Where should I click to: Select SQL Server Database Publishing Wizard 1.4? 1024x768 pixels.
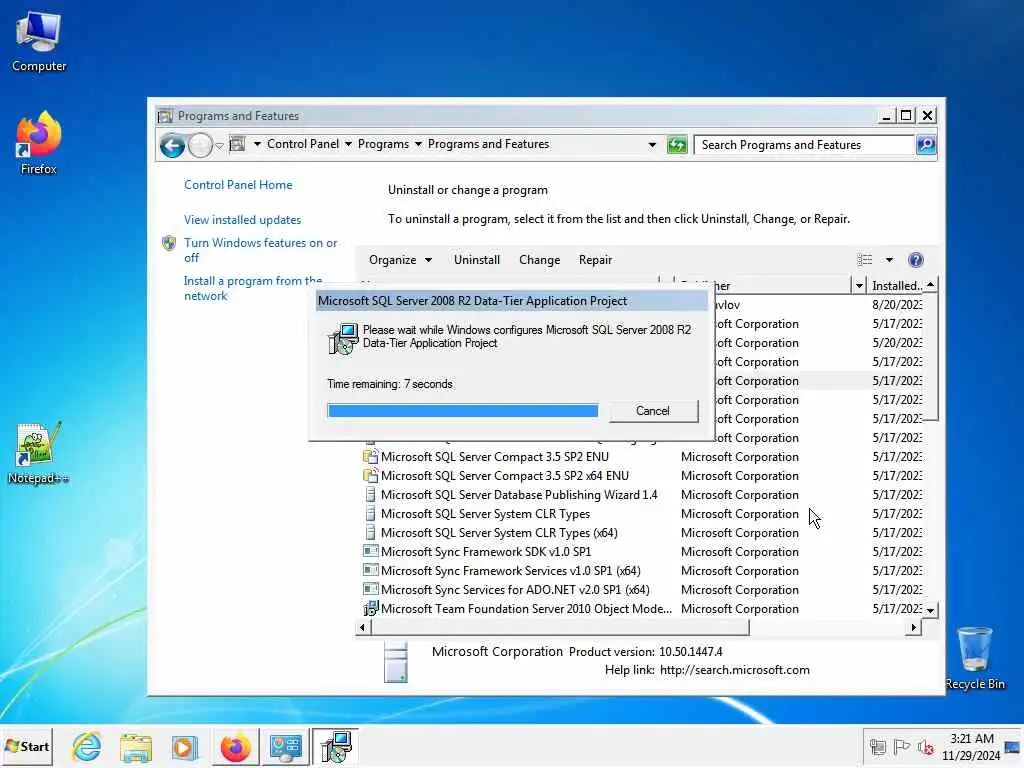click(x=519, y=495)
